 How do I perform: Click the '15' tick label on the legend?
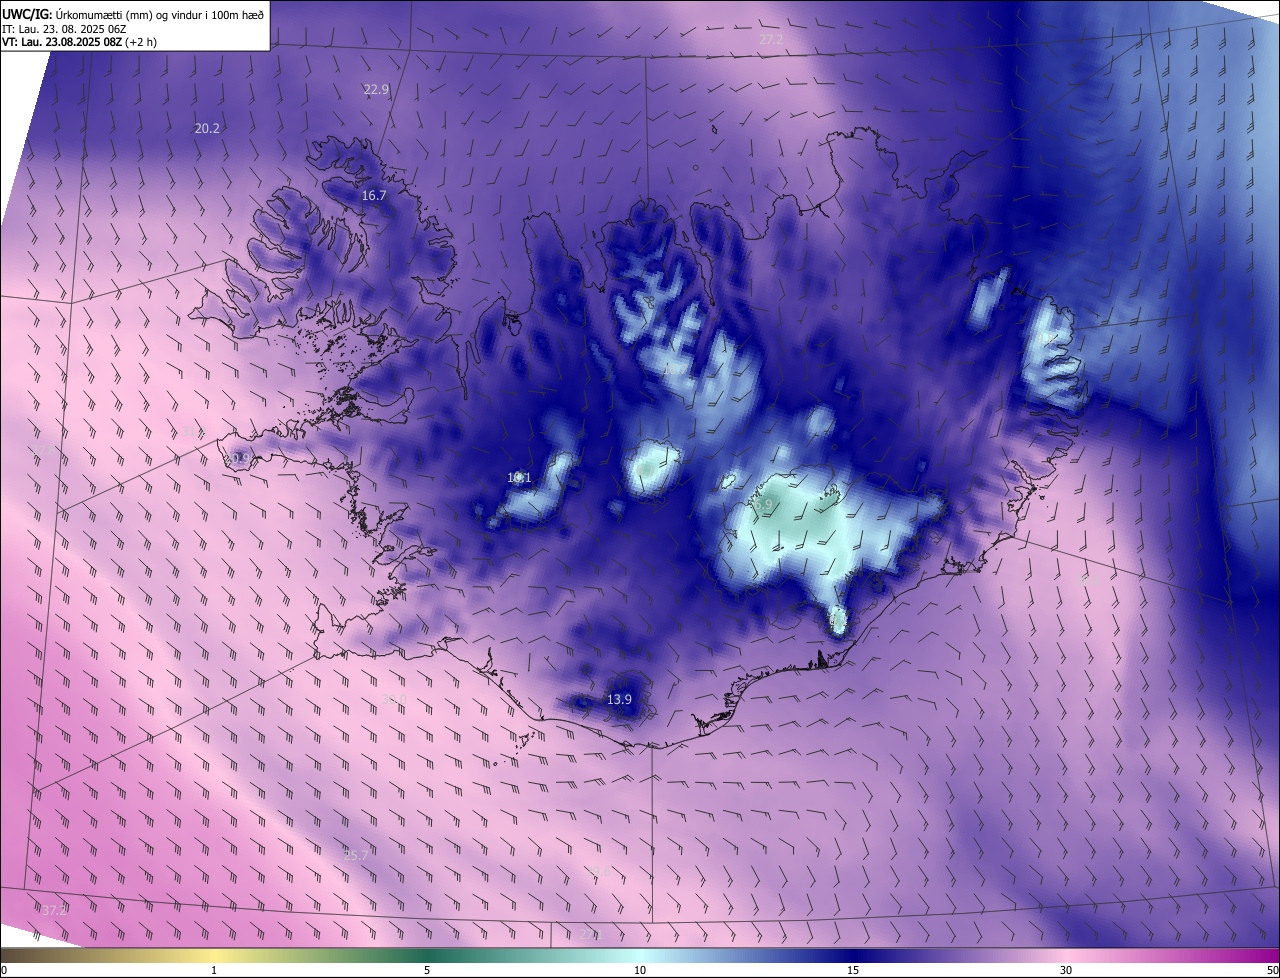[x=853, y=971]
